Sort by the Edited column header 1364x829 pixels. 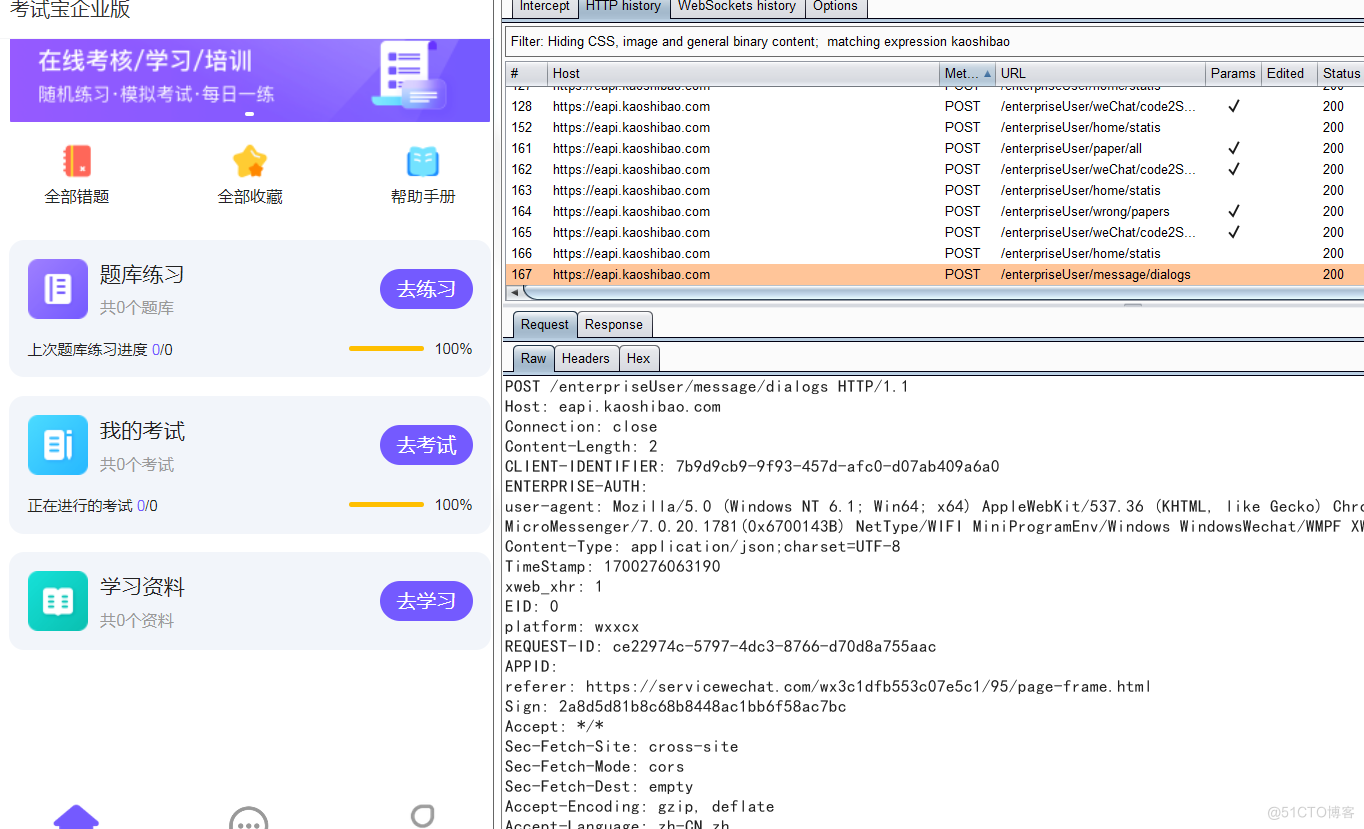pyautogui.click(x=1290, y=73)
